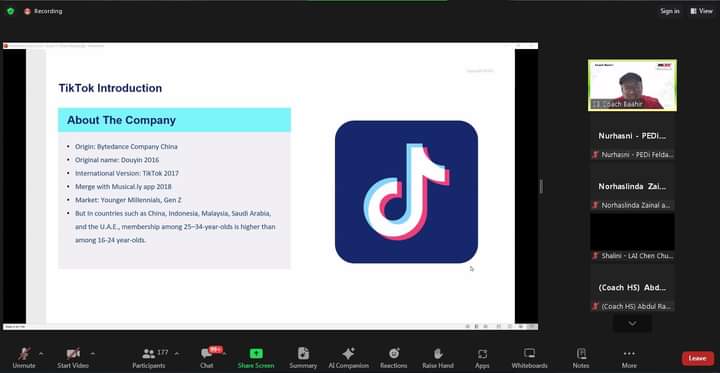Screen dimensions: 720x373
Task: Expand video options arrow beside Start Video
Action: [93, 353]
